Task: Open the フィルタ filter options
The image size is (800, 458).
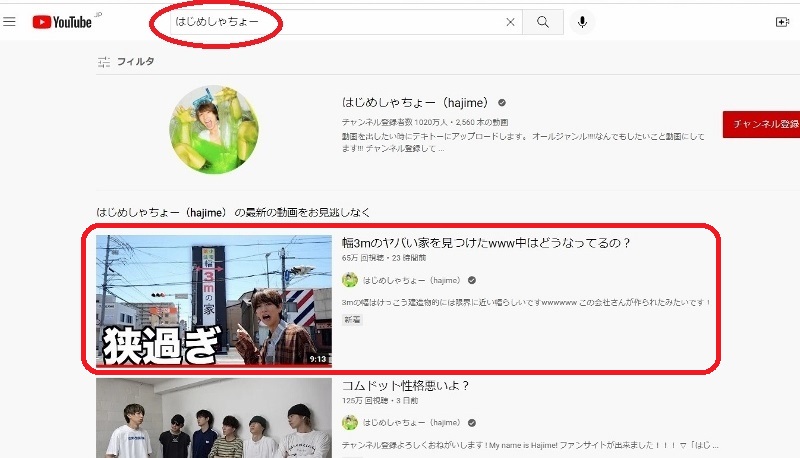Action: point(126,62)
